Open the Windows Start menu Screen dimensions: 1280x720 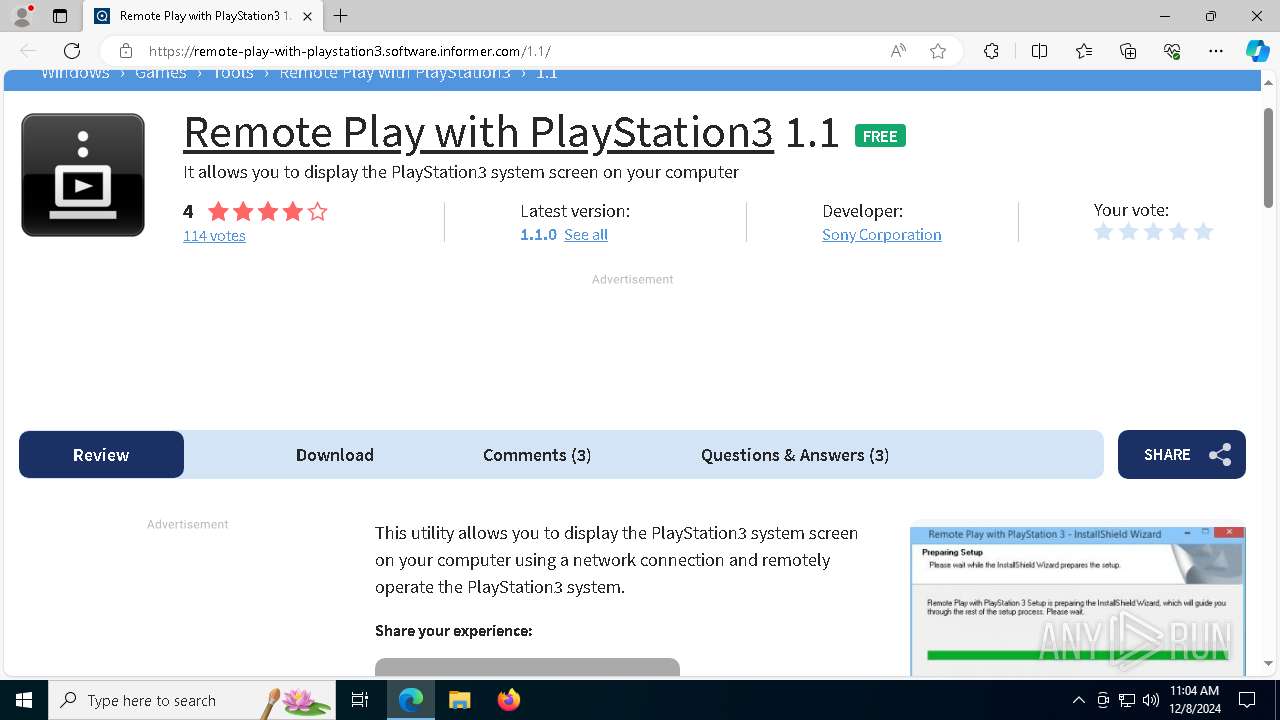tap(24, 700)
